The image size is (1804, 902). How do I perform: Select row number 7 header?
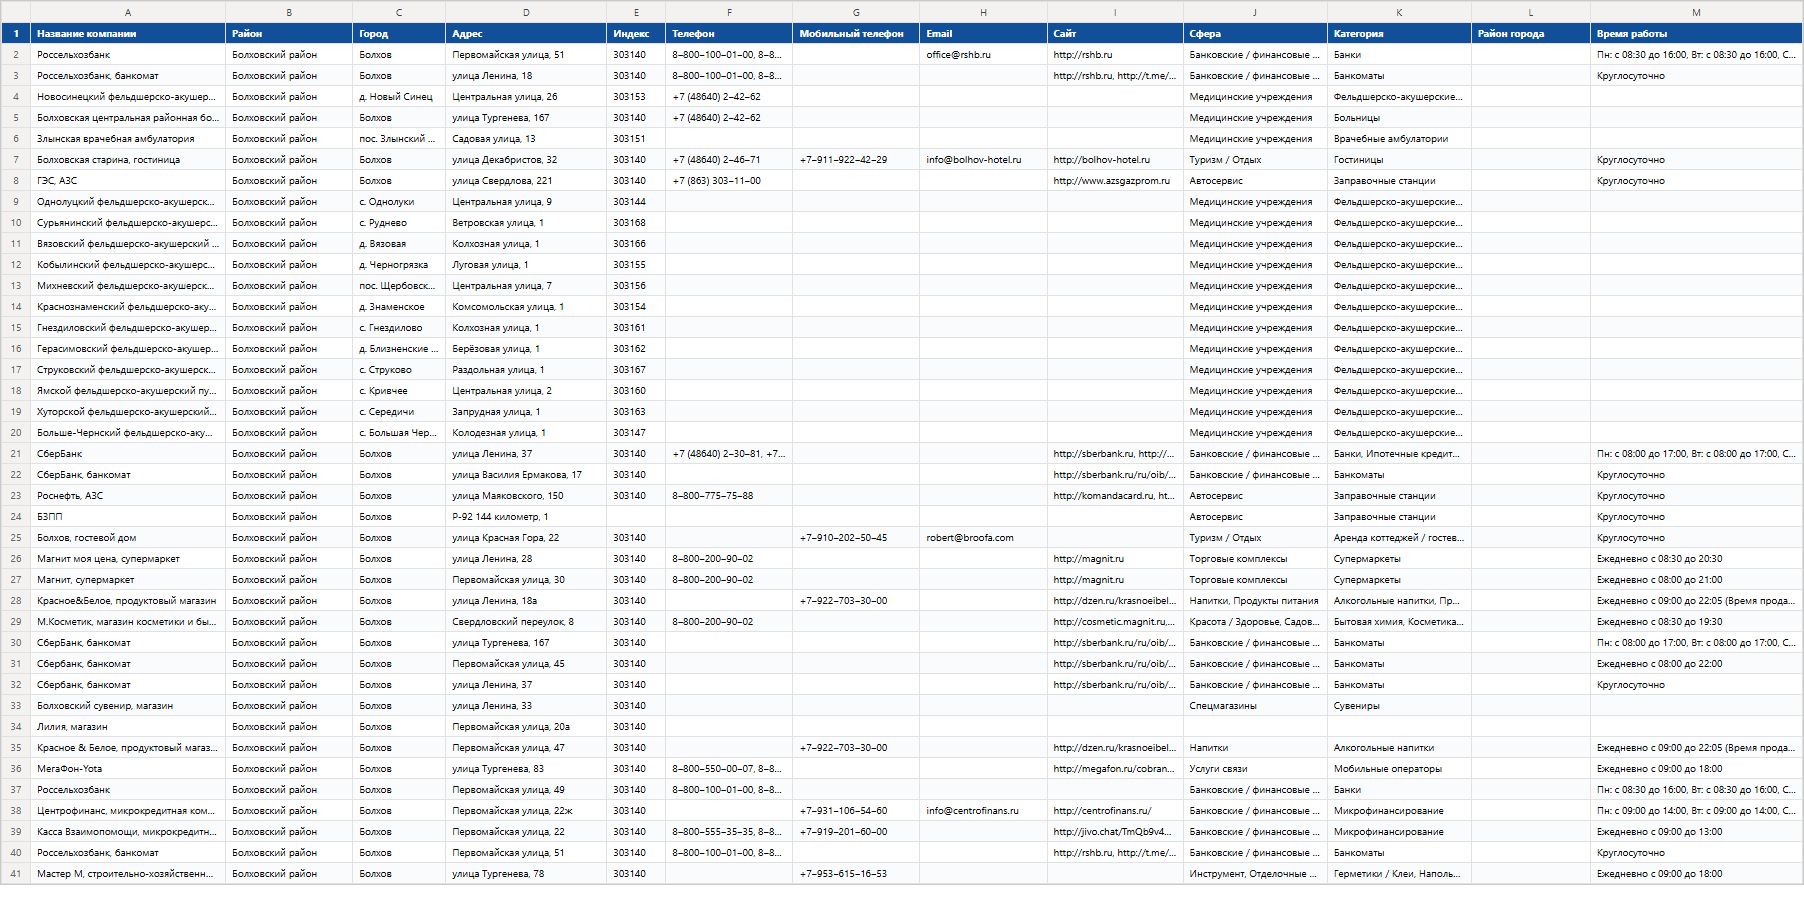16,160
